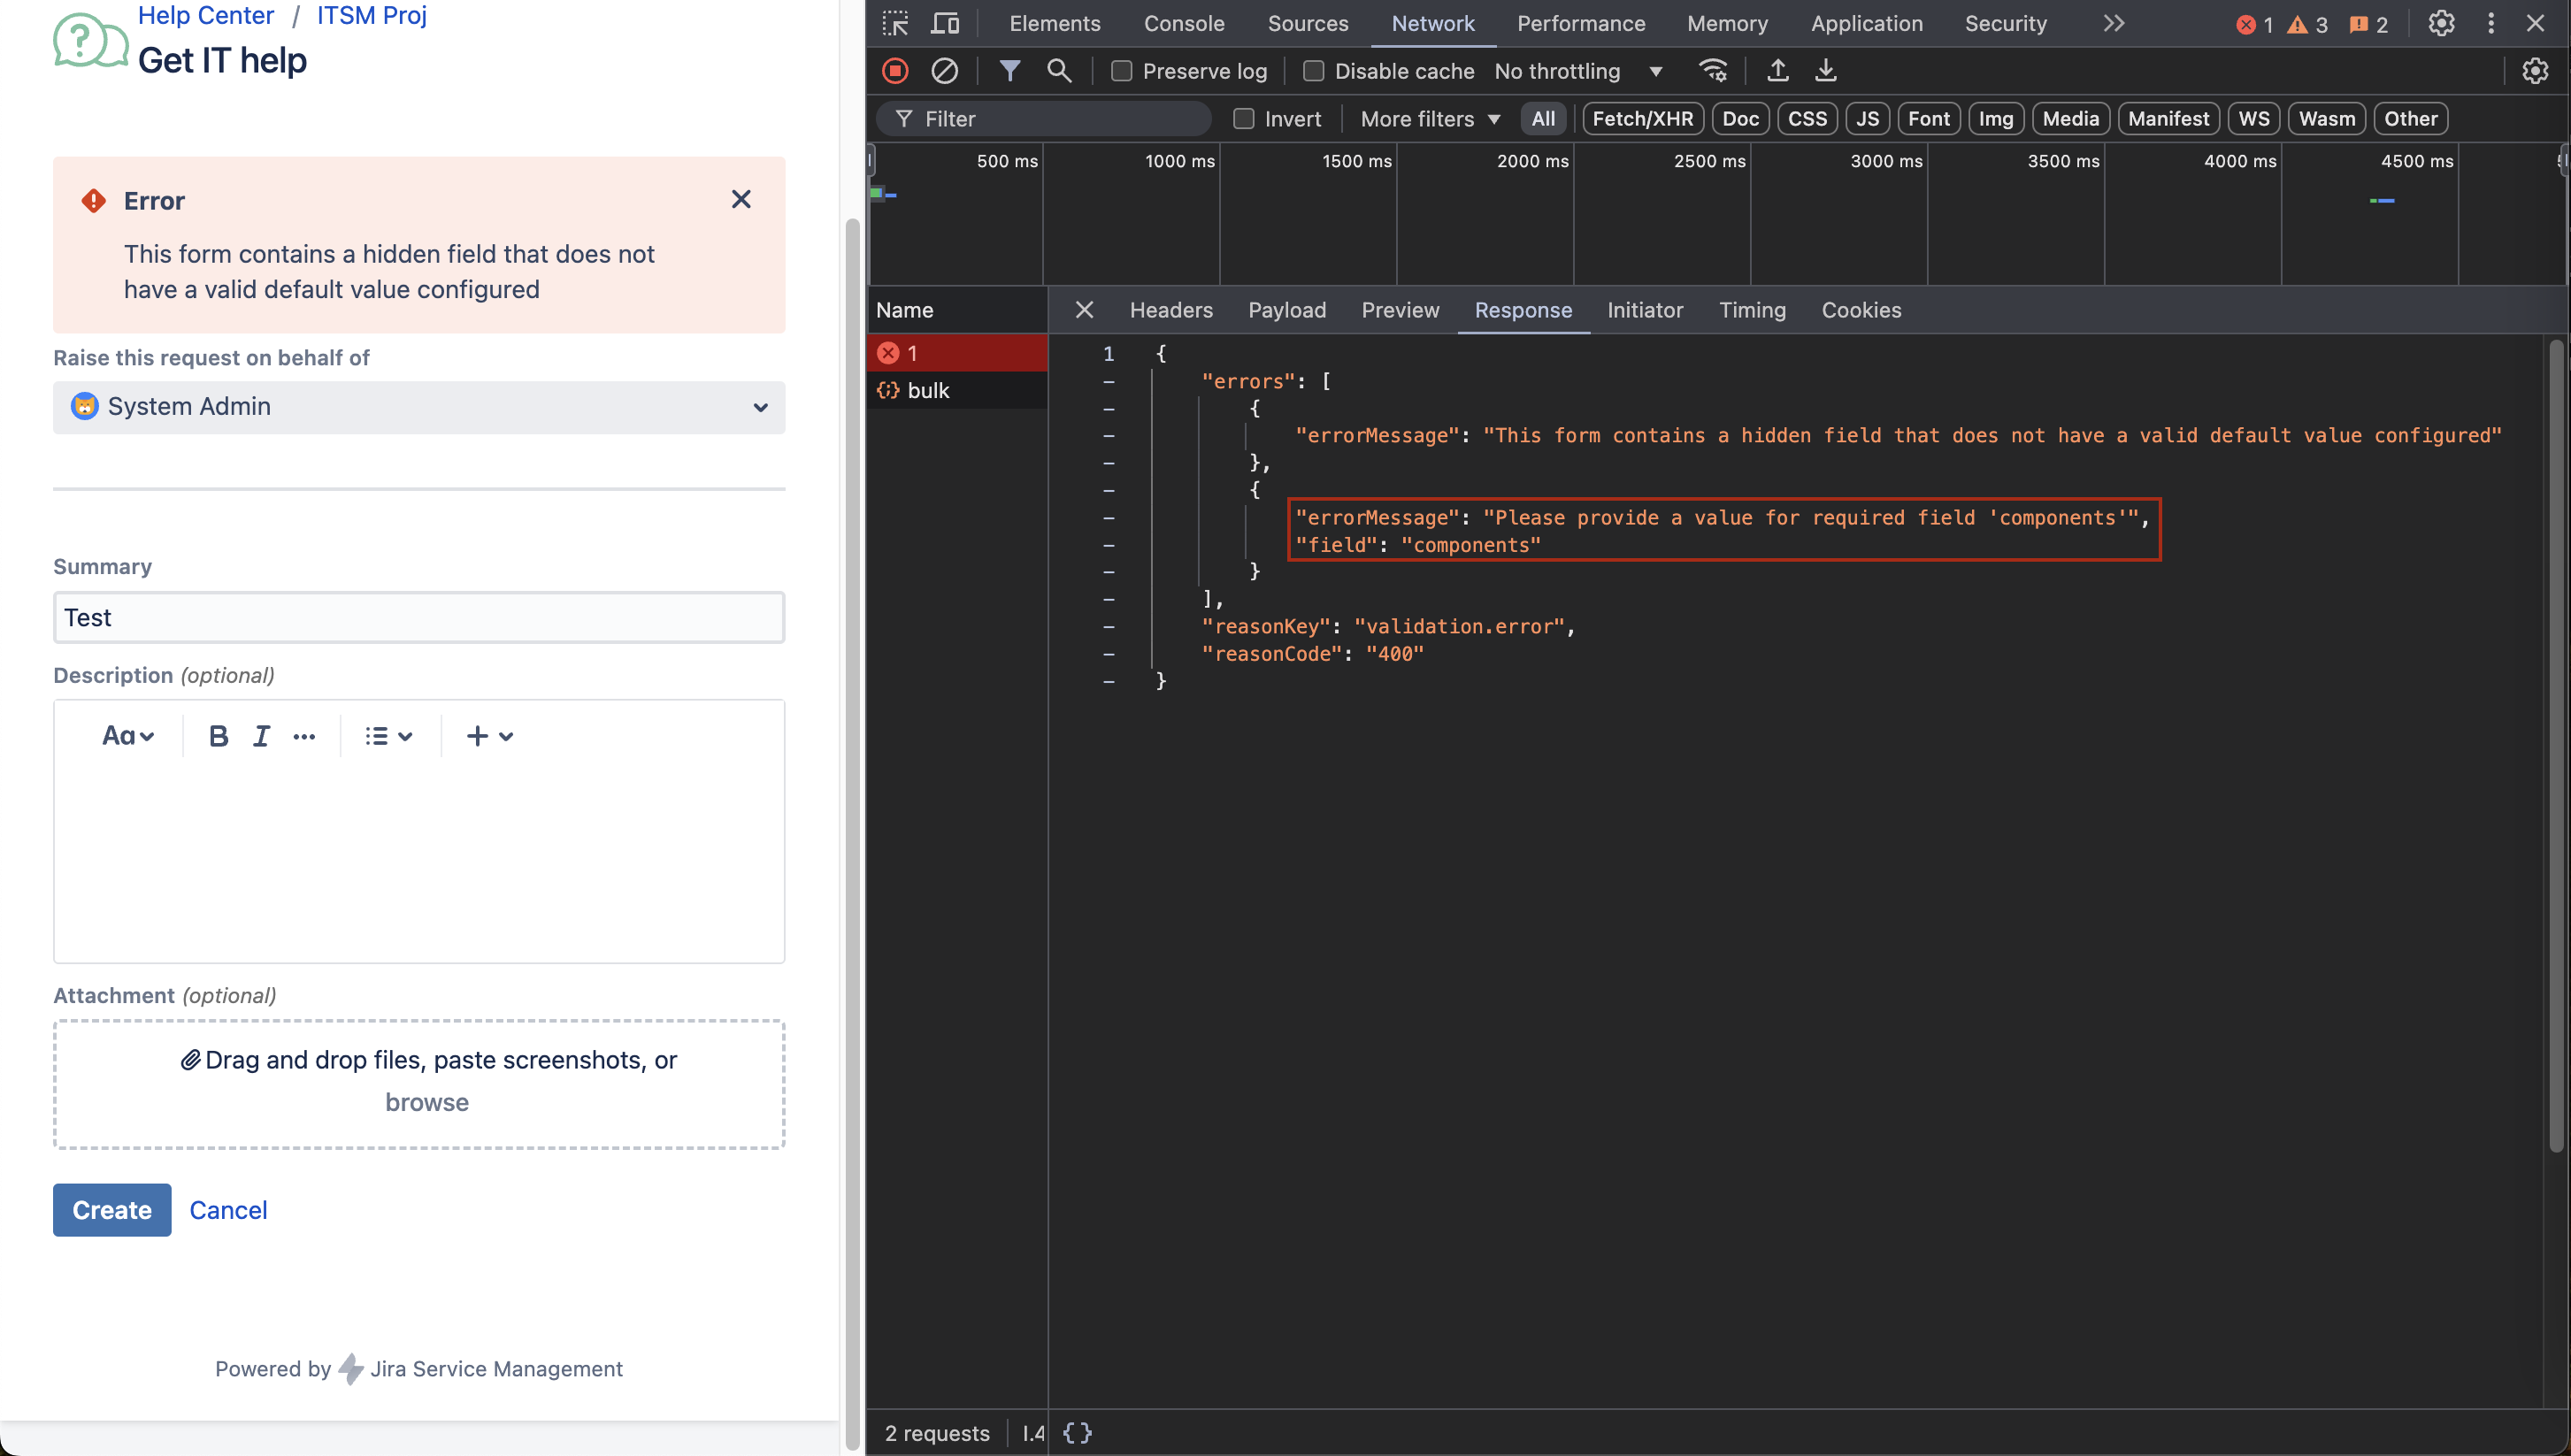Check the Disable cache checkbox
This screenshot has width=2571, height=1456.
(x=1314, y=71)
